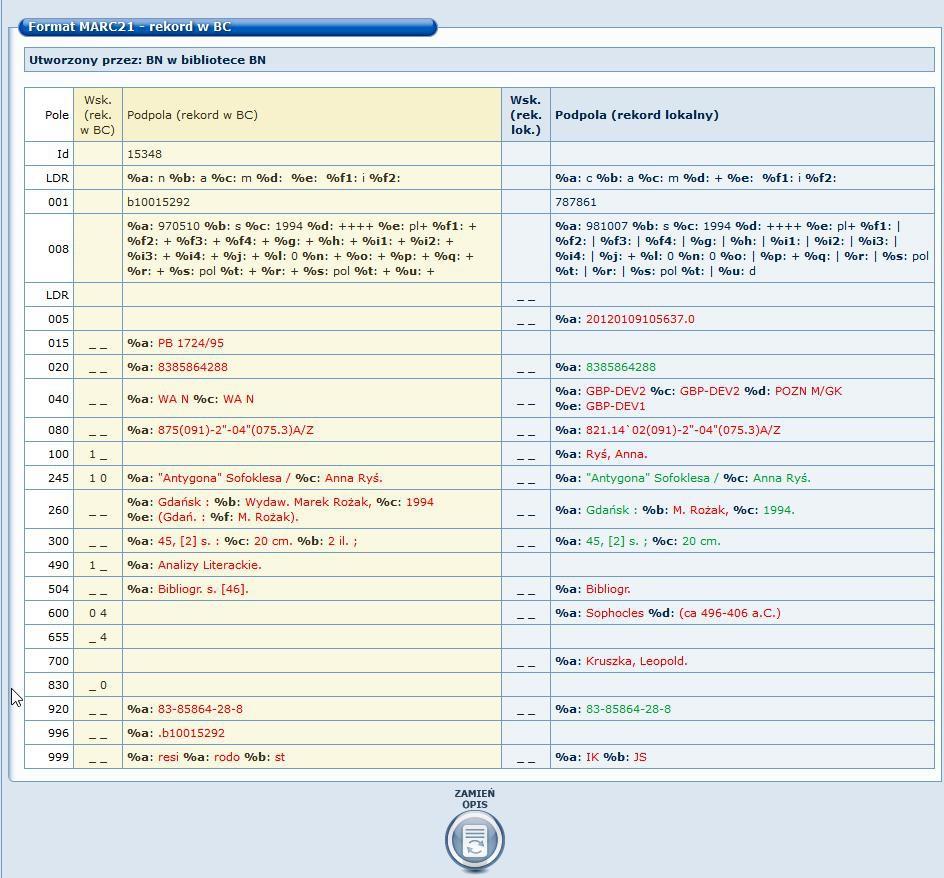Screen dimensions: 944x878
Task: Click green ISBN 8385864288 in local column
Action: (x=621, y=367)
